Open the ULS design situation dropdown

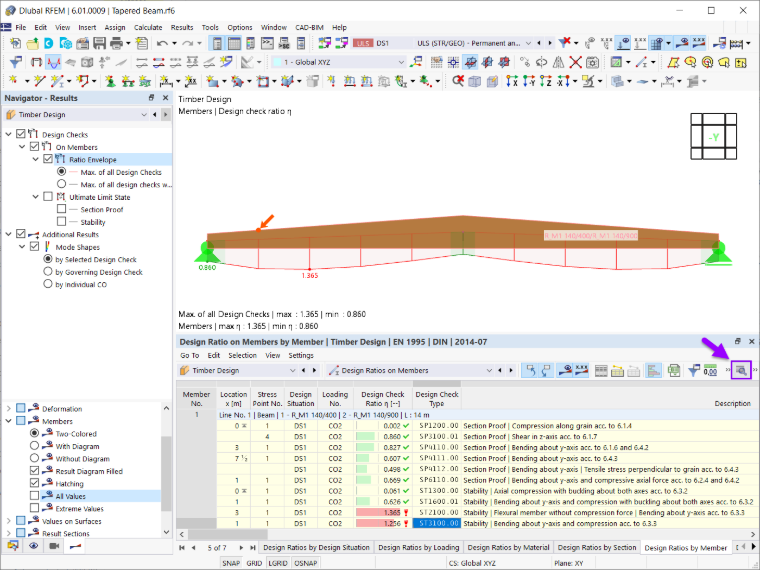pyautogui.click(x=528, y=43)
